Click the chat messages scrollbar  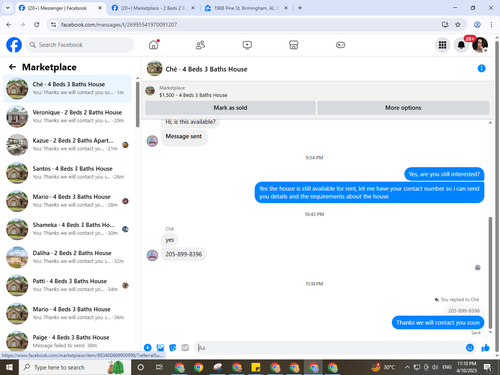(x=490, y=272)
